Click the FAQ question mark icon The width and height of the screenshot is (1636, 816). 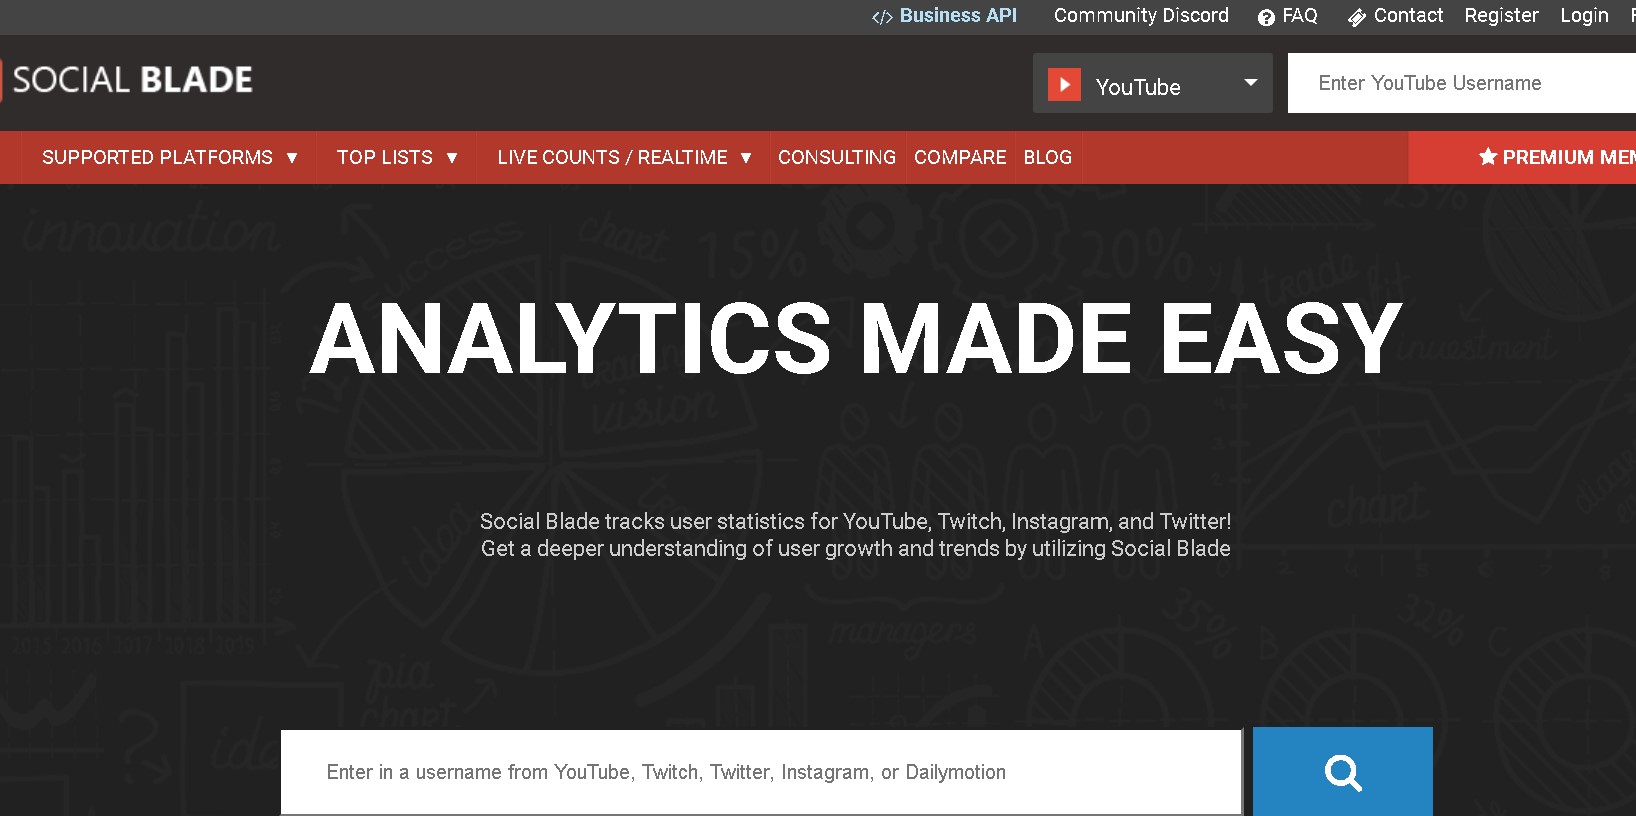[x=1266, y=17]
